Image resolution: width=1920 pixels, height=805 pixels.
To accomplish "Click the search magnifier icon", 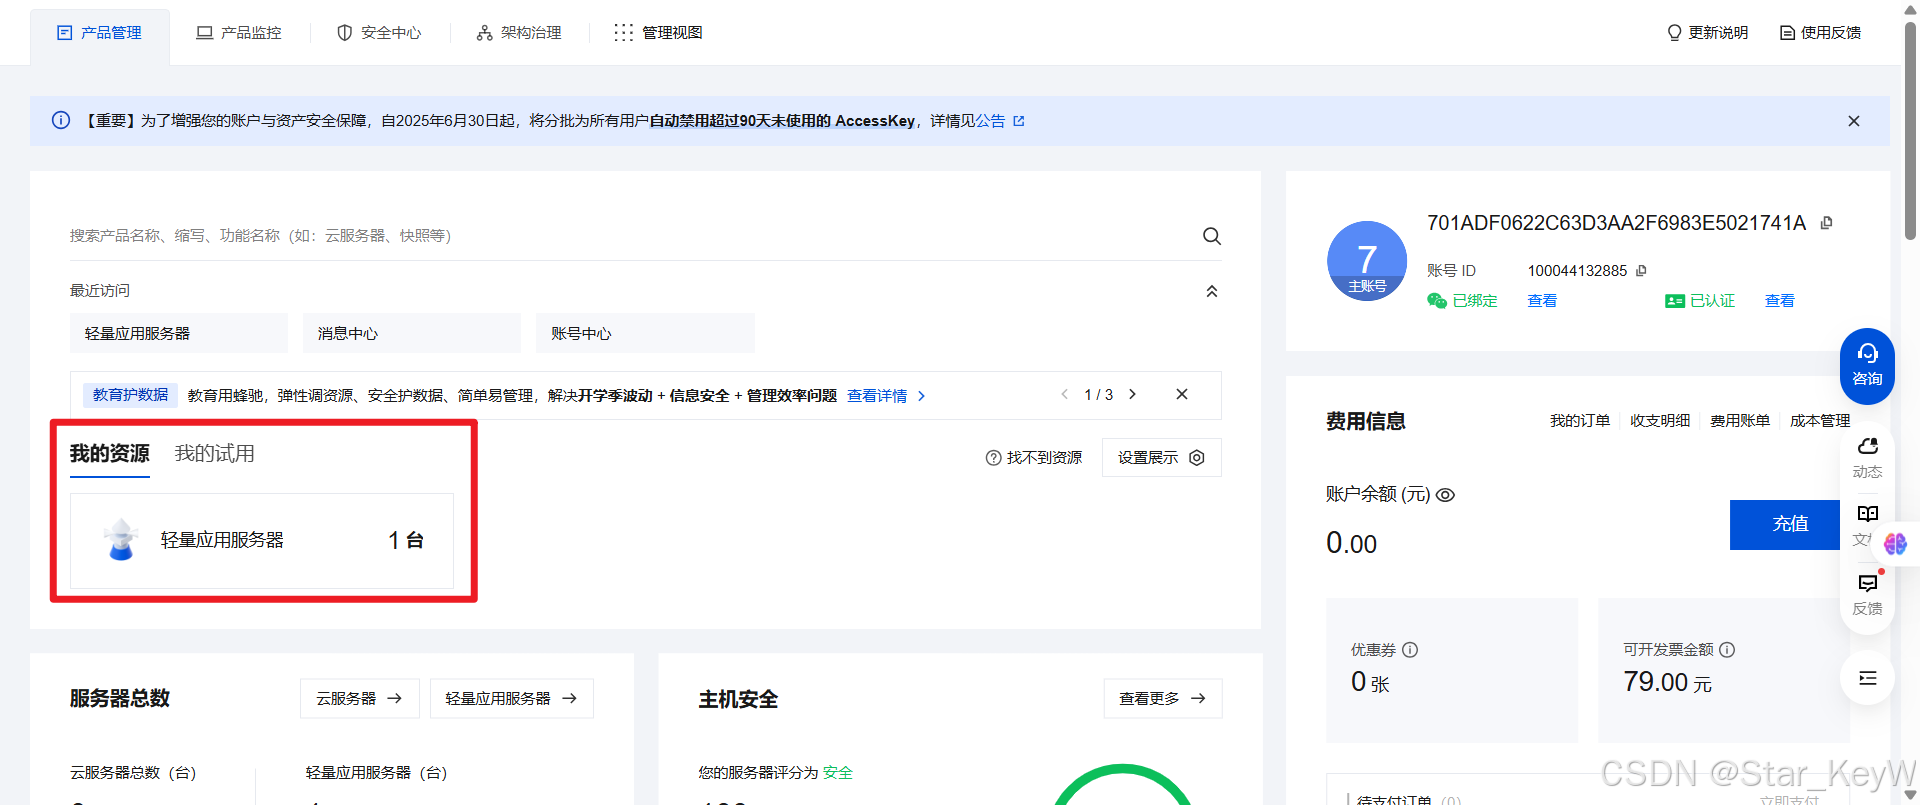I will click(1212, 236).
